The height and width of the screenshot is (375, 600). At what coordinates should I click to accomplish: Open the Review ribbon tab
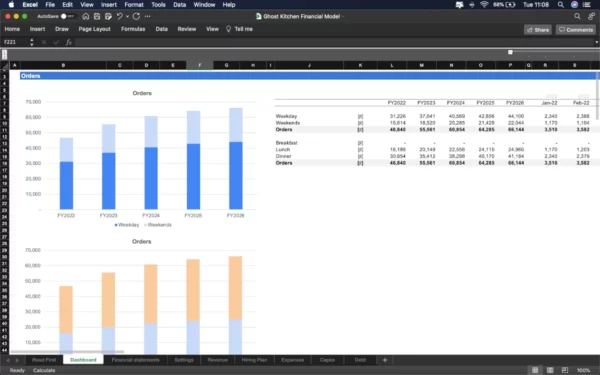pyautogui.click(x=187, y=29)
